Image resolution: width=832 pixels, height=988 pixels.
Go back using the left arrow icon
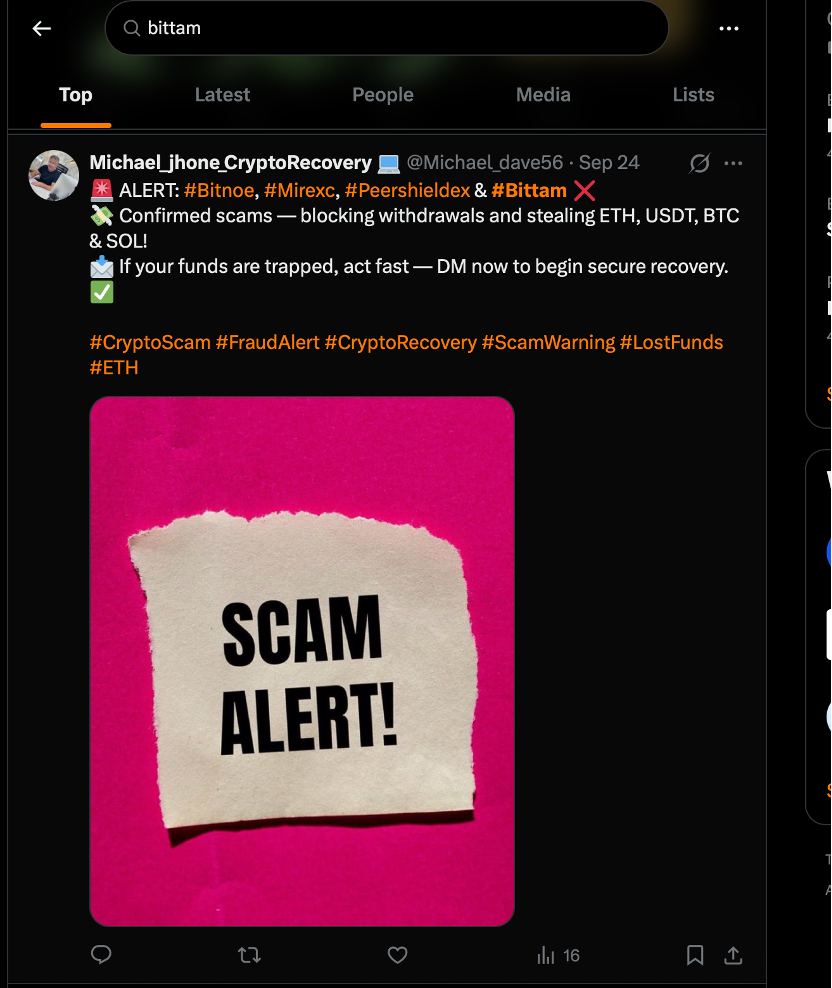click(42, 28)
